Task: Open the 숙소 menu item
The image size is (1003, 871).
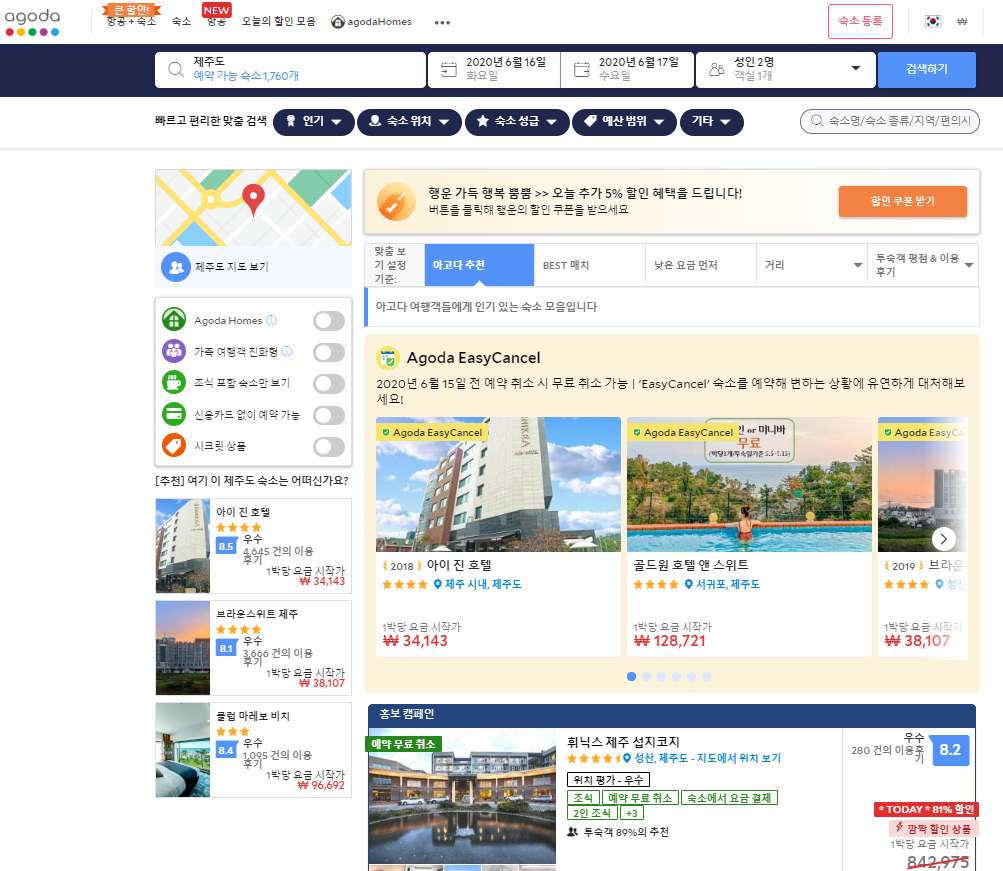Action: (x=182, y=21)
